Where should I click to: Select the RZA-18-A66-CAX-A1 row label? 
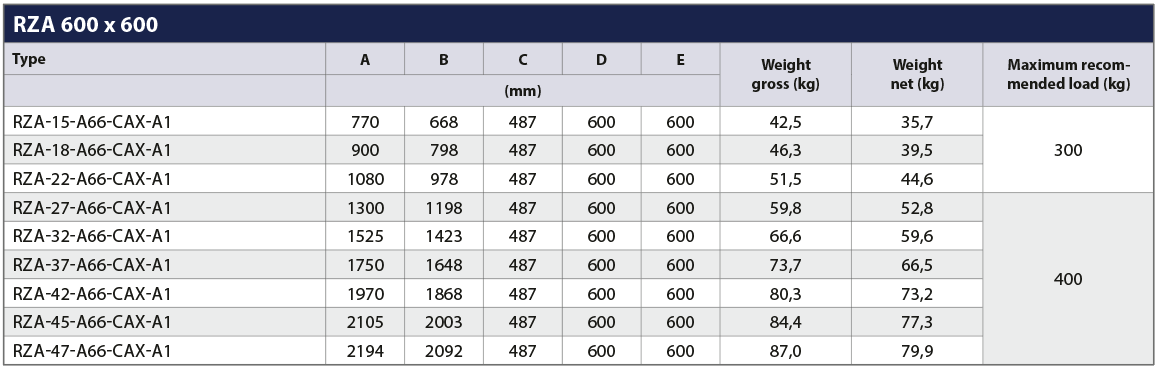point(92,150)
